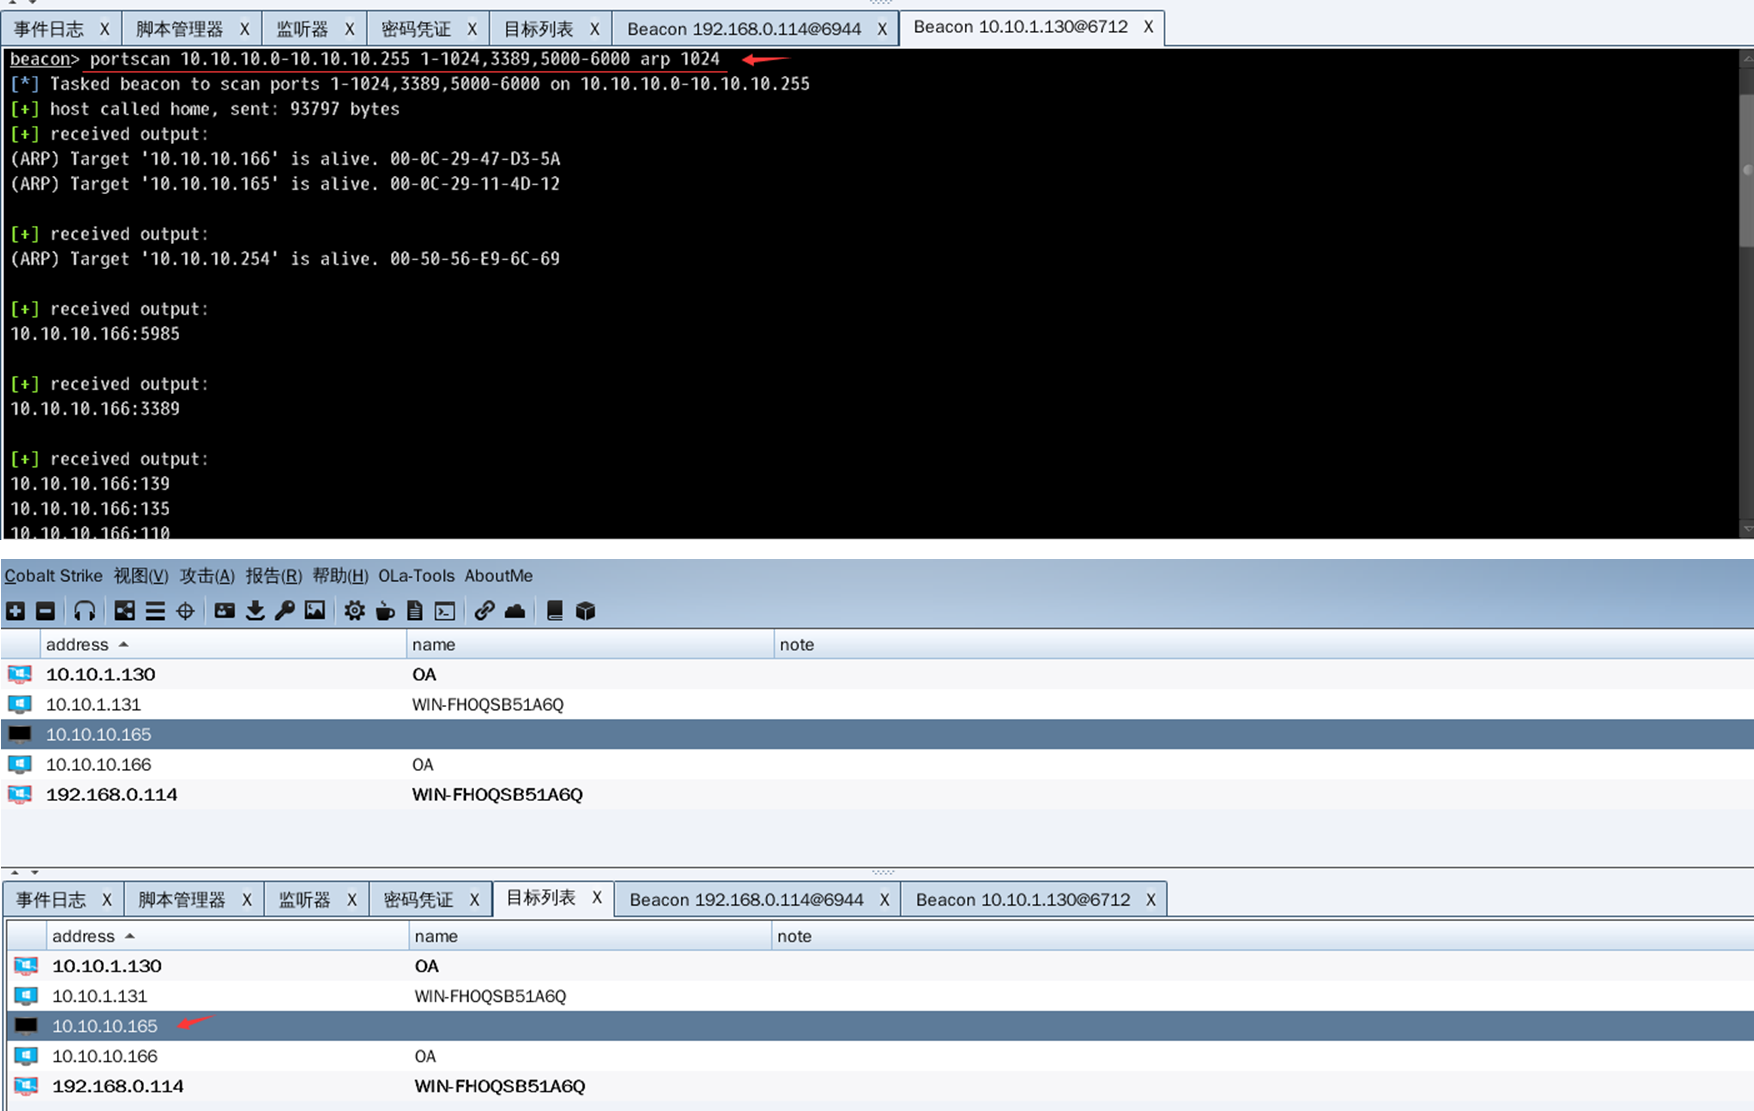This screenshot has width=1754, height=1111.
Task: Open downloaded files arrow icon
Action: (255, 611)
